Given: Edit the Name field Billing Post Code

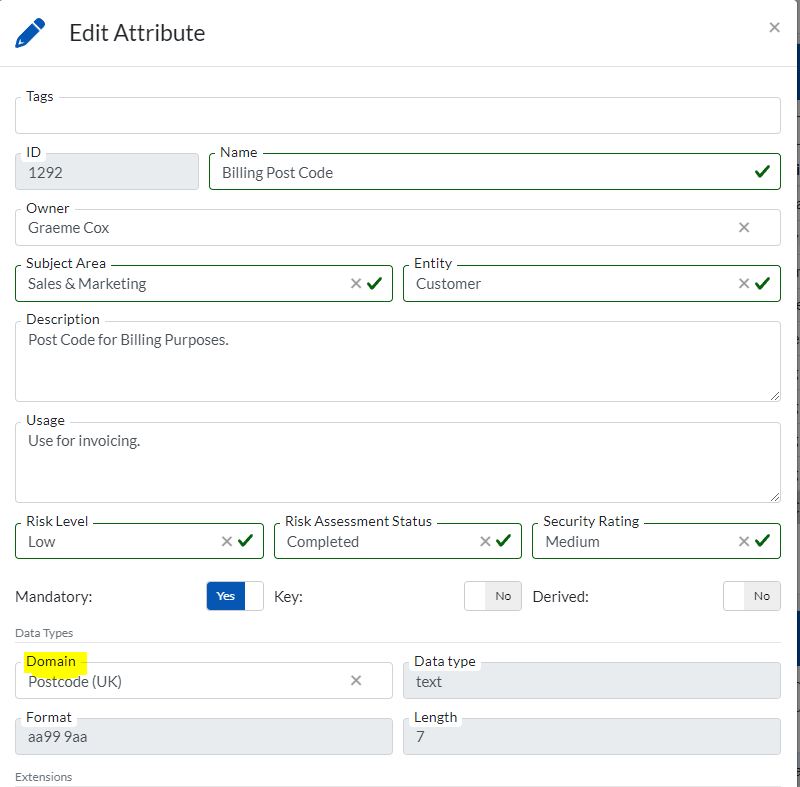Looking at the screenshot, I should pos(480,173).
